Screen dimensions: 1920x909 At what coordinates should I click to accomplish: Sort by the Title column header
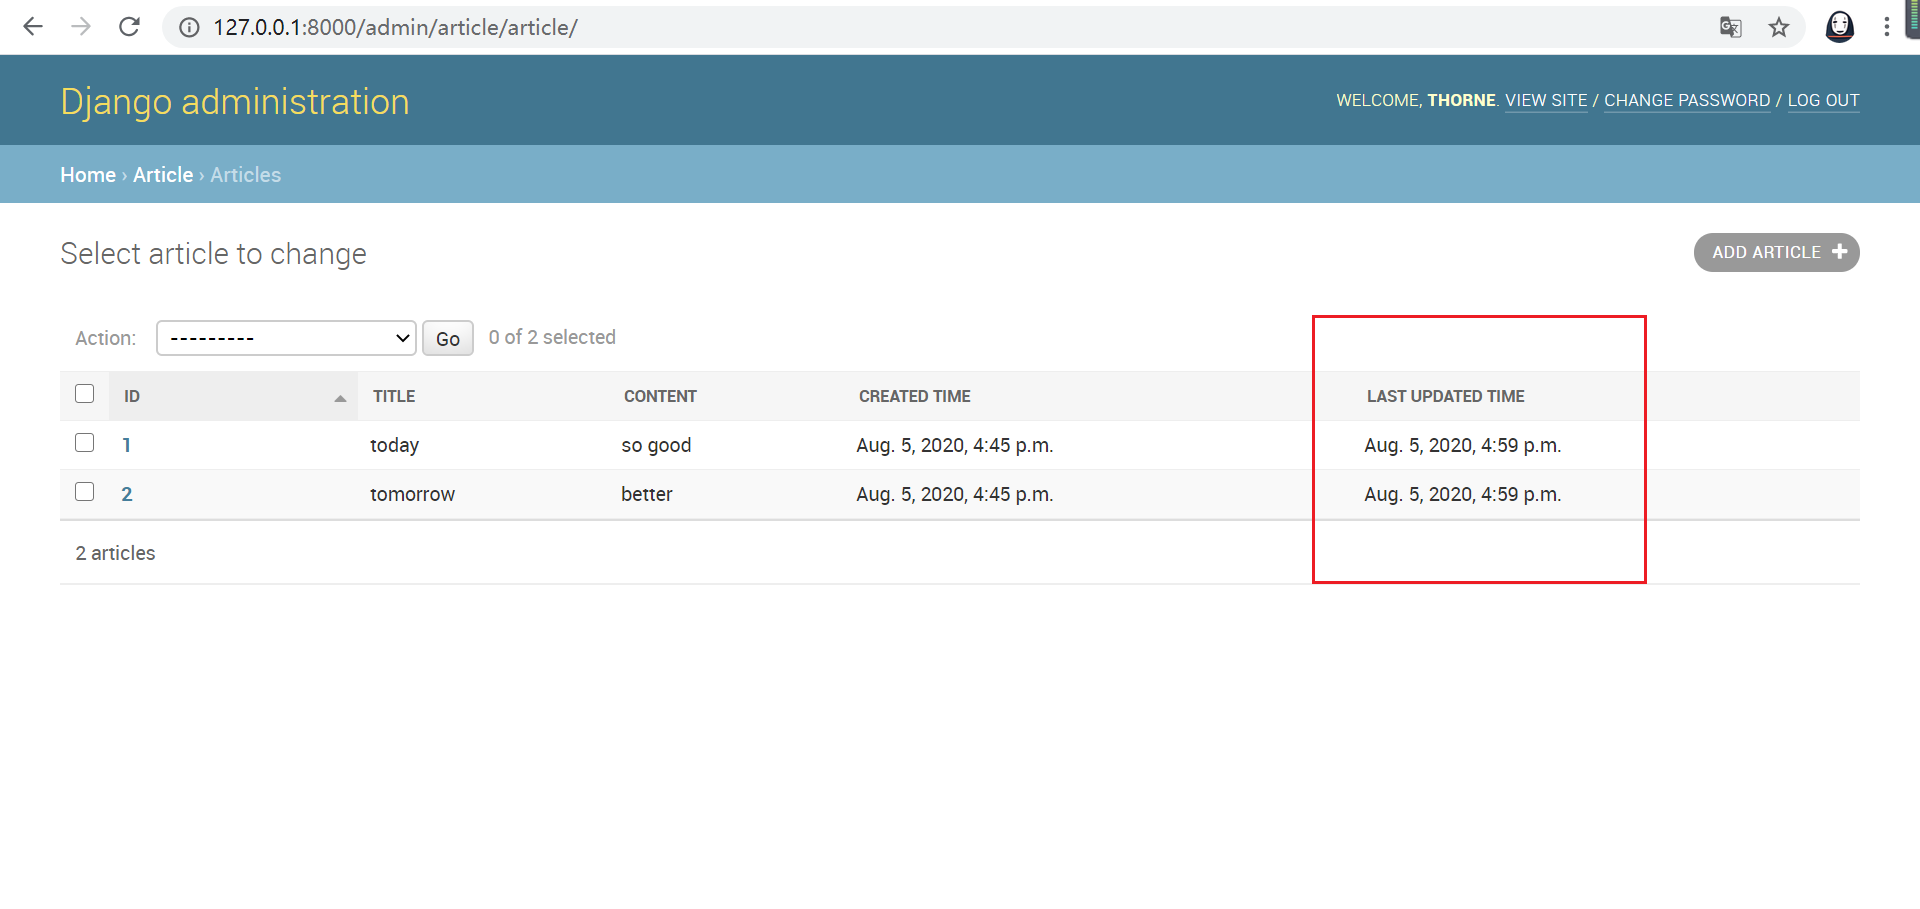394,396
